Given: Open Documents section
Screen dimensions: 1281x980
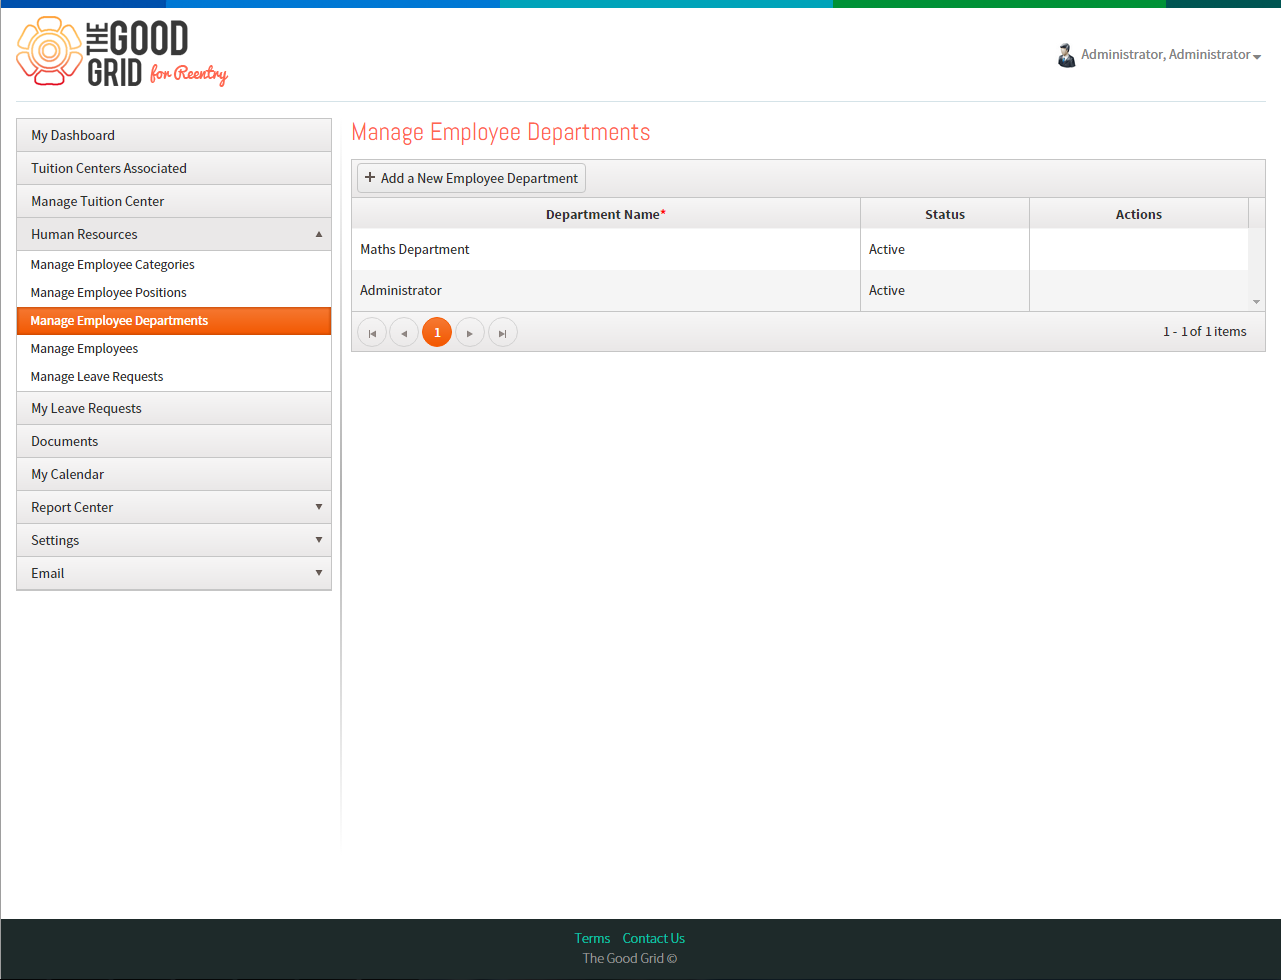Looking at the screenshot, I should 174,441.
